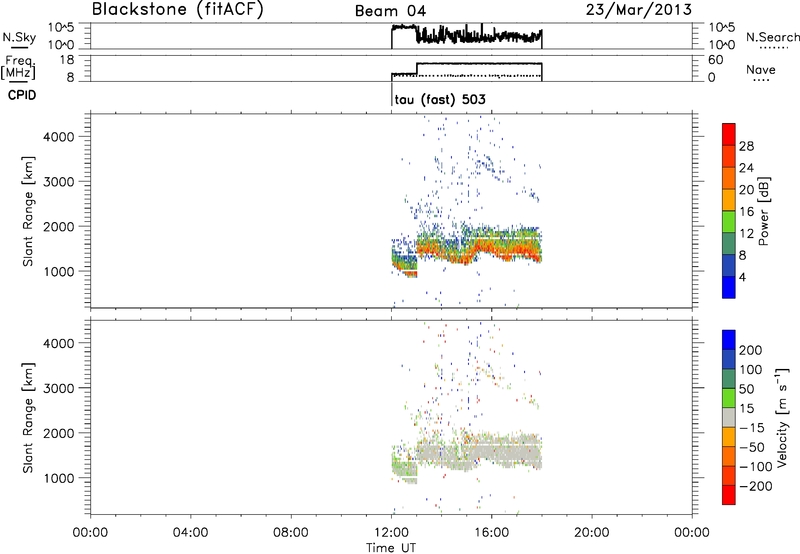Click the frequency step trace in second panel
This screenshot has width=800, height=554.
pyautogui.click(x=466, y=70)
